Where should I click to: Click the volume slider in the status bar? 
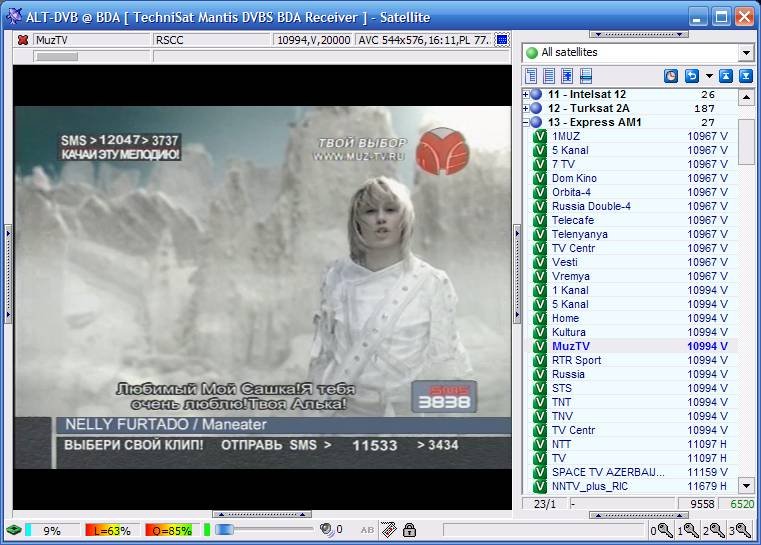pos(265,530)
